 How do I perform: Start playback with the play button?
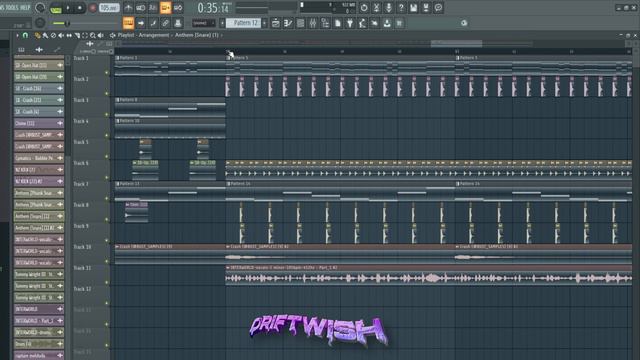click(x=68, y=8)
